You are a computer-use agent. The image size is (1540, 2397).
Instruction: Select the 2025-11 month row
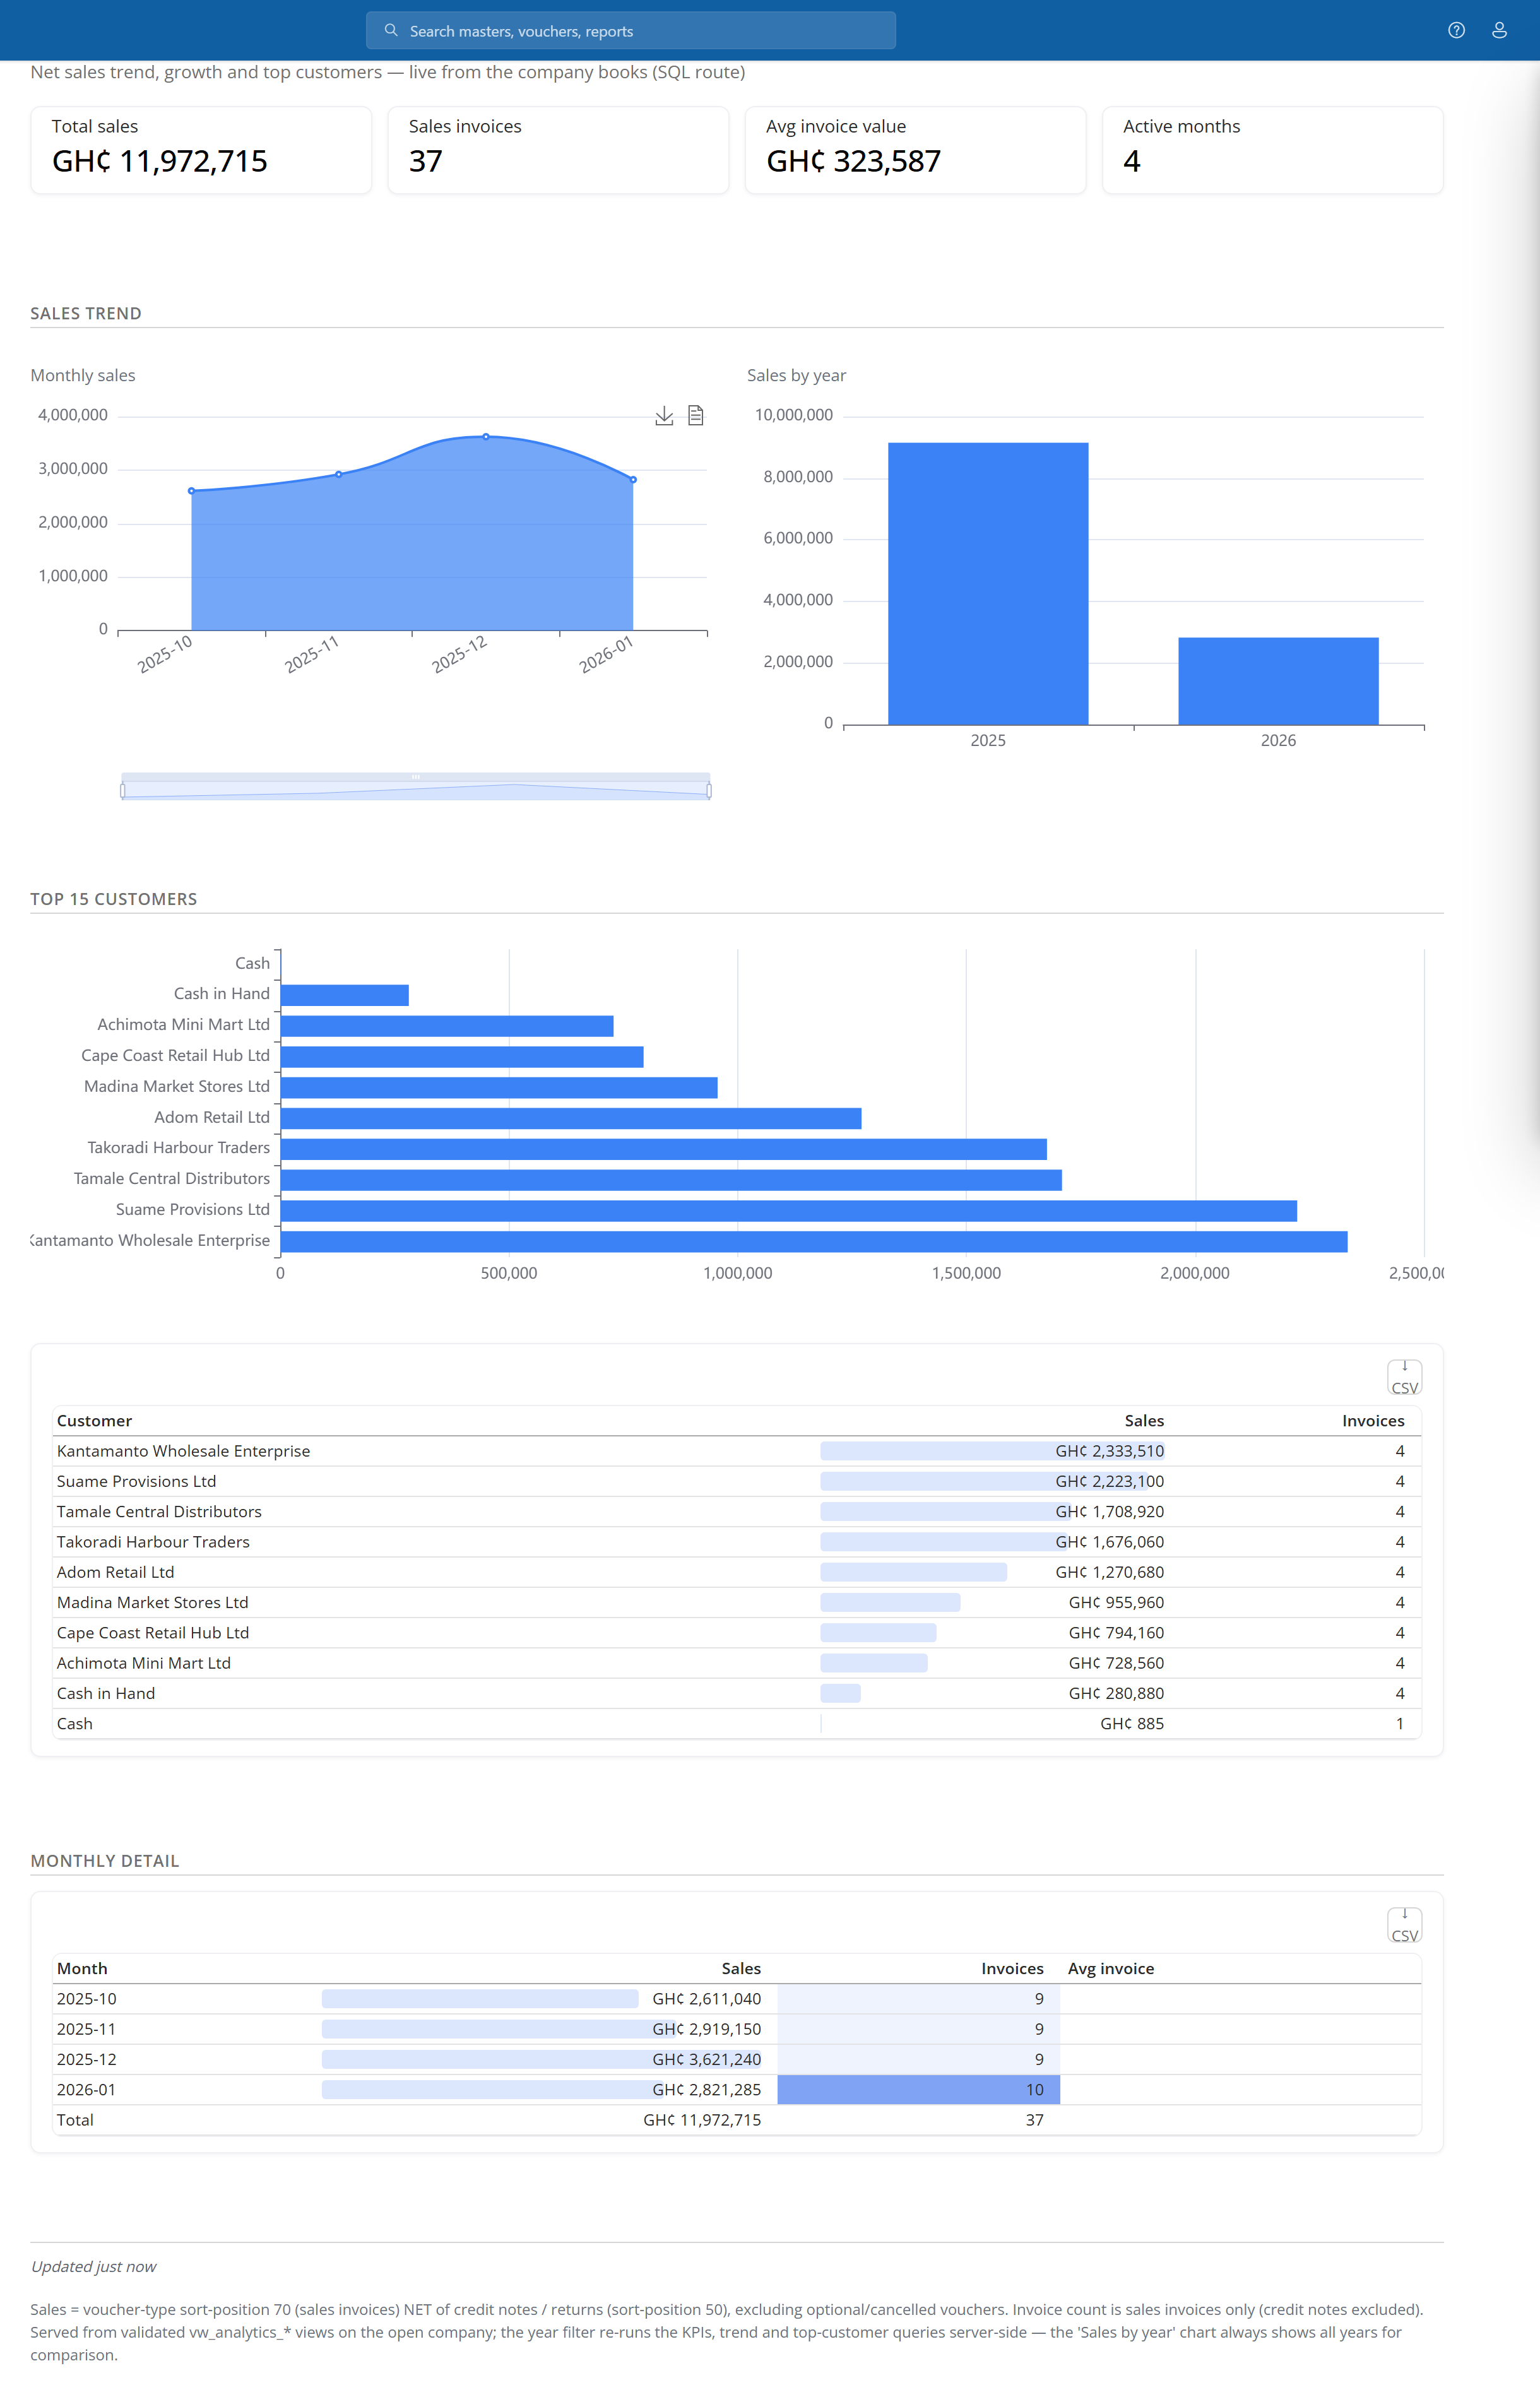pos(737,2029)
